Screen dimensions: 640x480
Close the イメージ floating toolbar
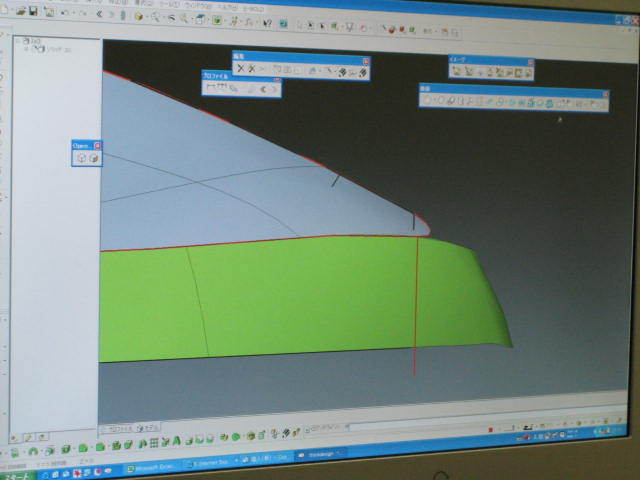[x=531, y=62]
